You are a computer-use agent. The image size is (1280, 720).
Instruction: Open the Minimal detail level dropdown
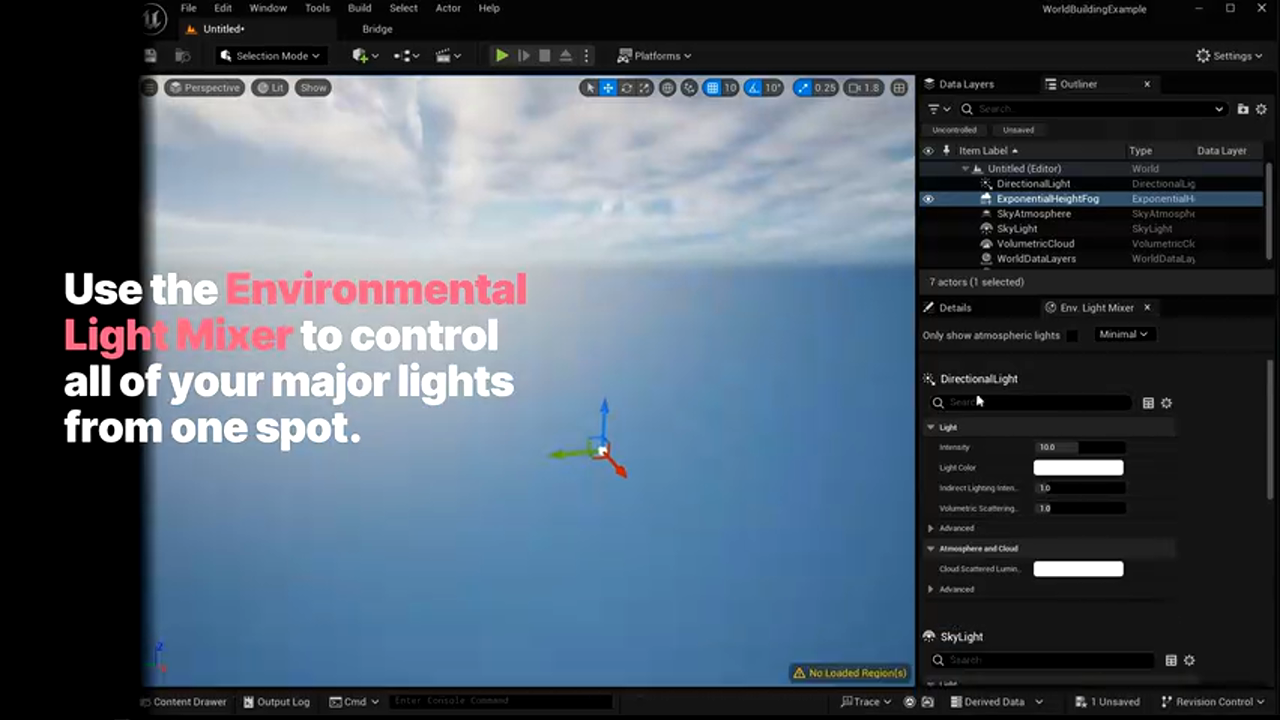click(1124, 334)
